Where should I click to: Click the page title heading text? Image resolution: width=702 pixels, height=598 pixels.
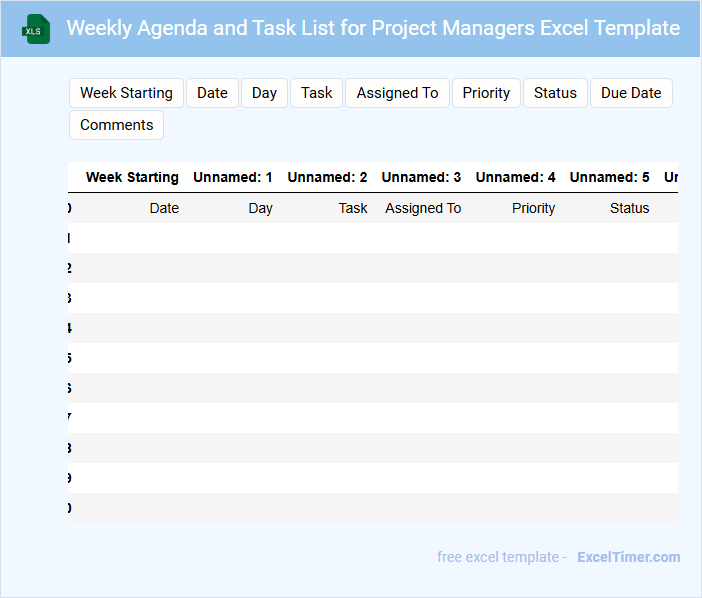(x=373, y=28)
